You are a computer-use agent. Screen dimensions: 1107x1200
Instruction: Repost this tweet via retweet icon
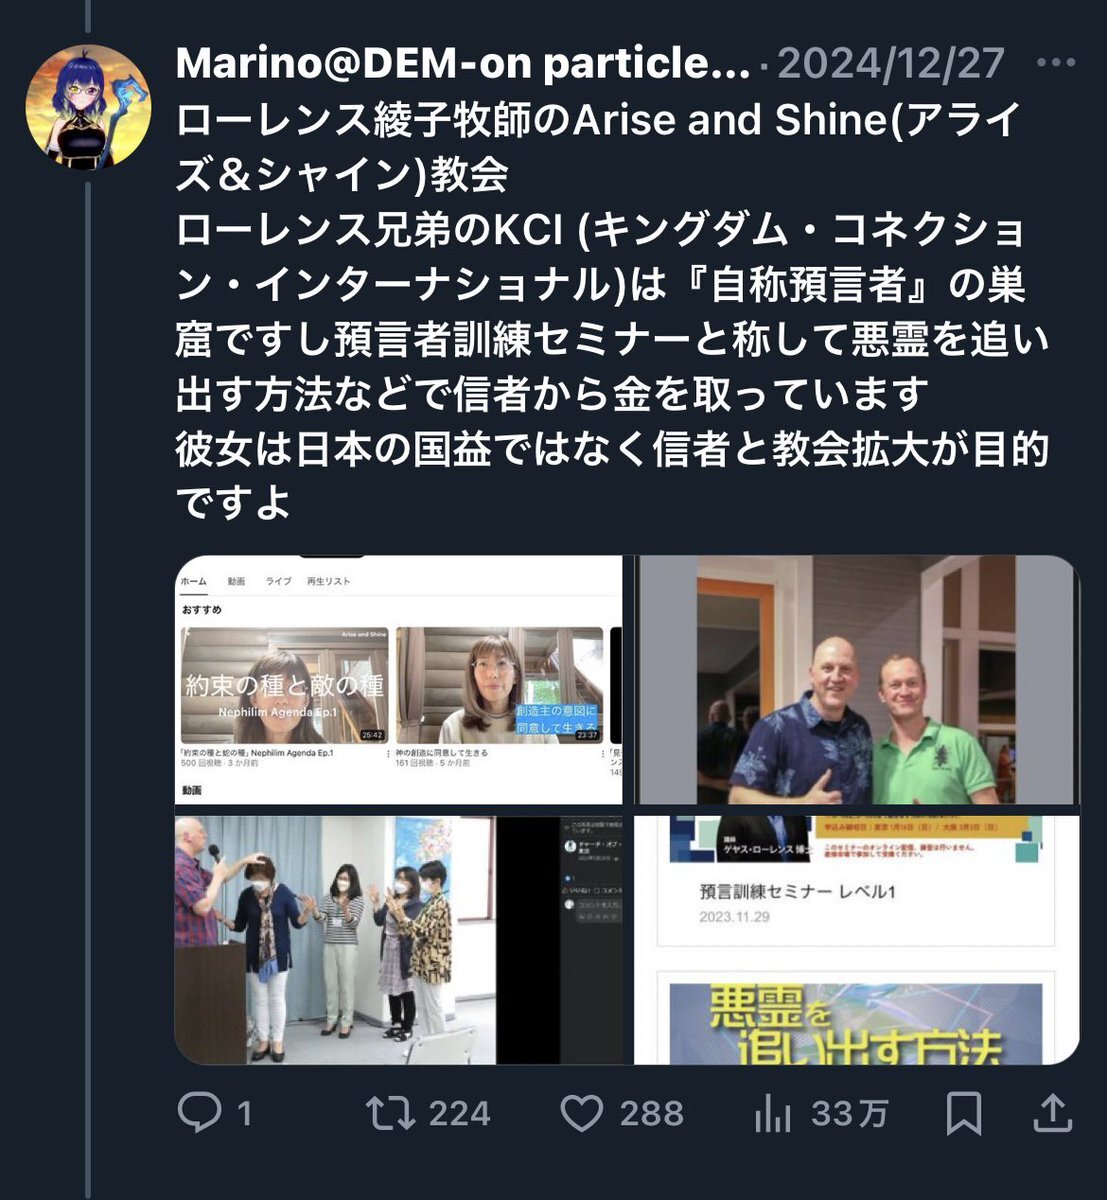(x=390, y=1113)
